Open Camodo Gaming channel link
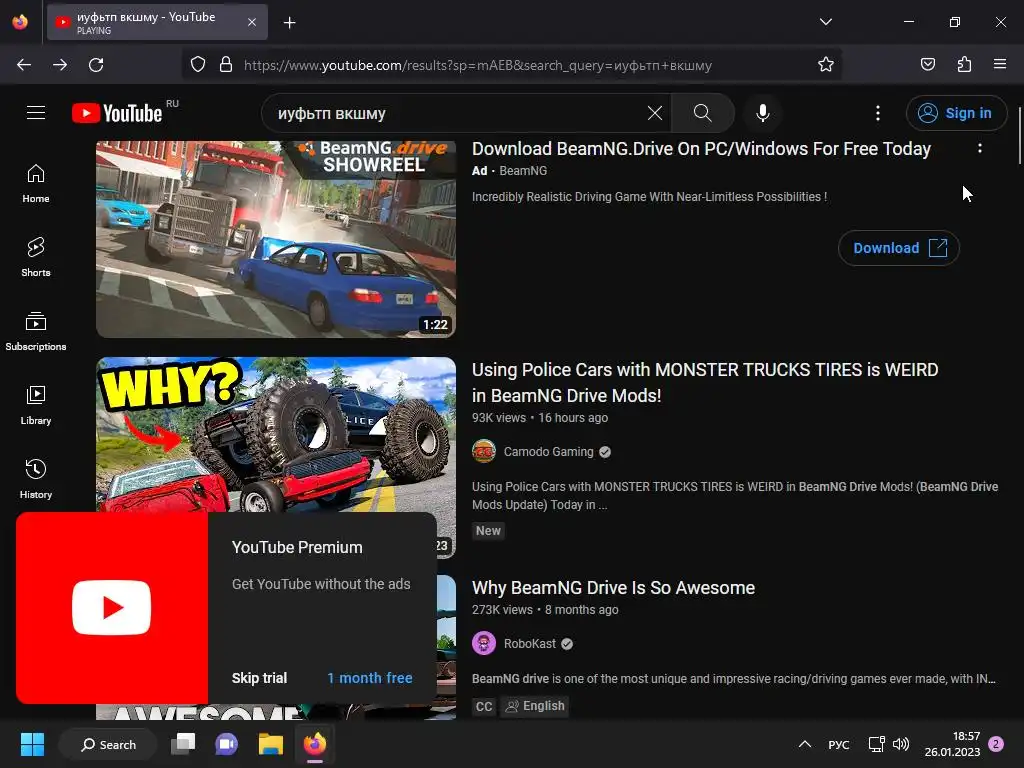 point(549,452)
